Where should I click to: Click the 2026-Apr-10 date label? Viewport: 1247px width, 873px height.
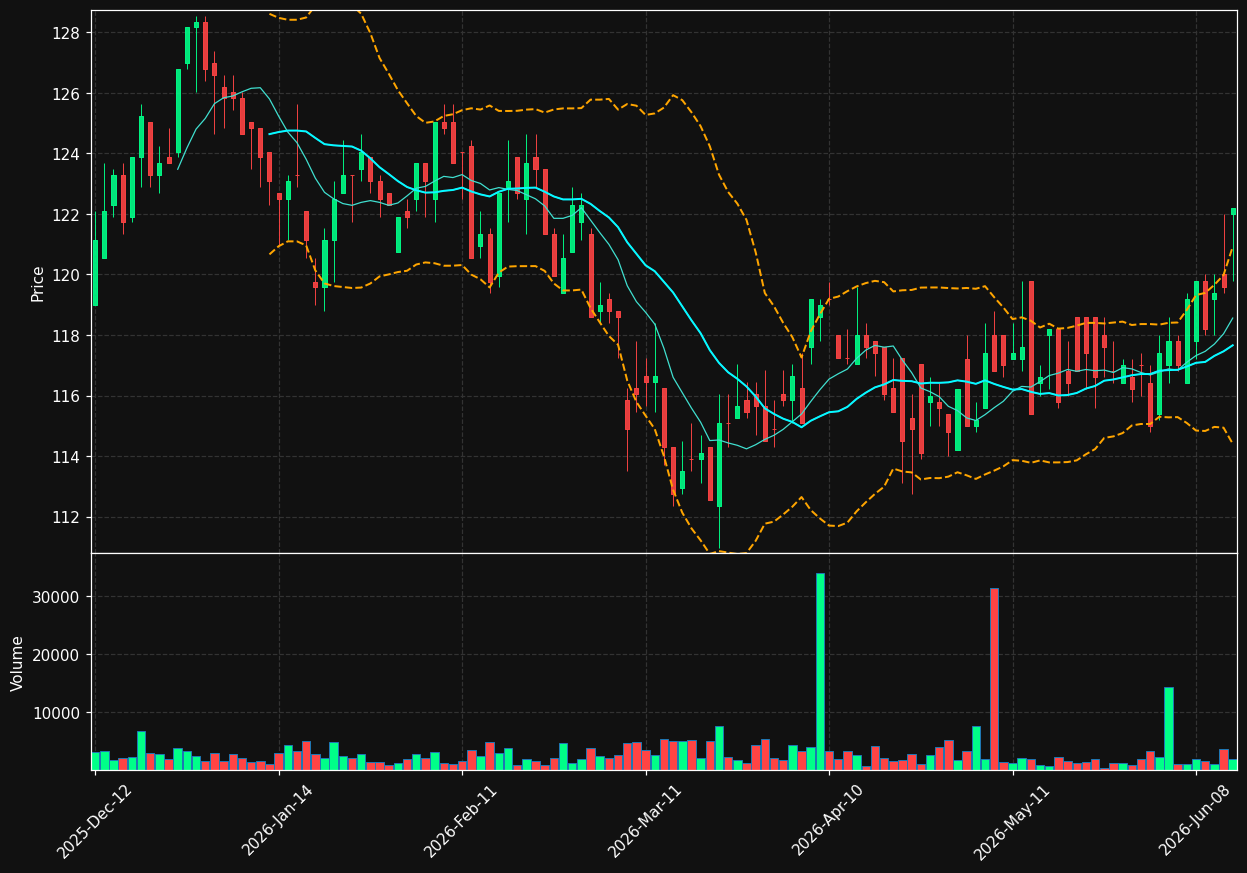(829, 820)
